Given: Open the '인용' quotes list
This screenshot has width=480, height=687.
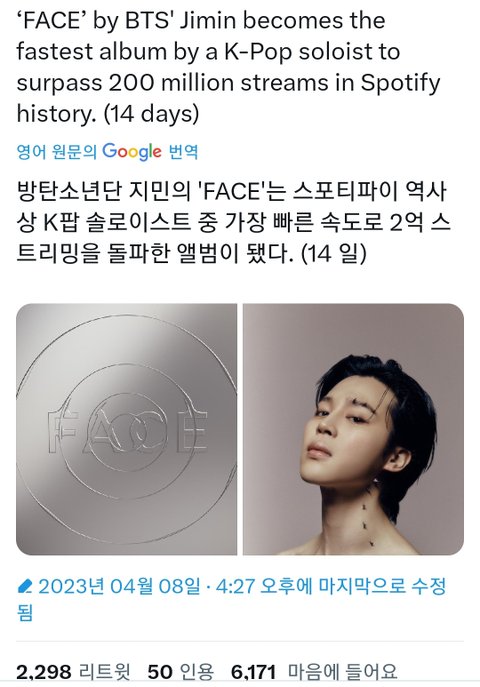Looking at the screenshot, I should [197, 673].
